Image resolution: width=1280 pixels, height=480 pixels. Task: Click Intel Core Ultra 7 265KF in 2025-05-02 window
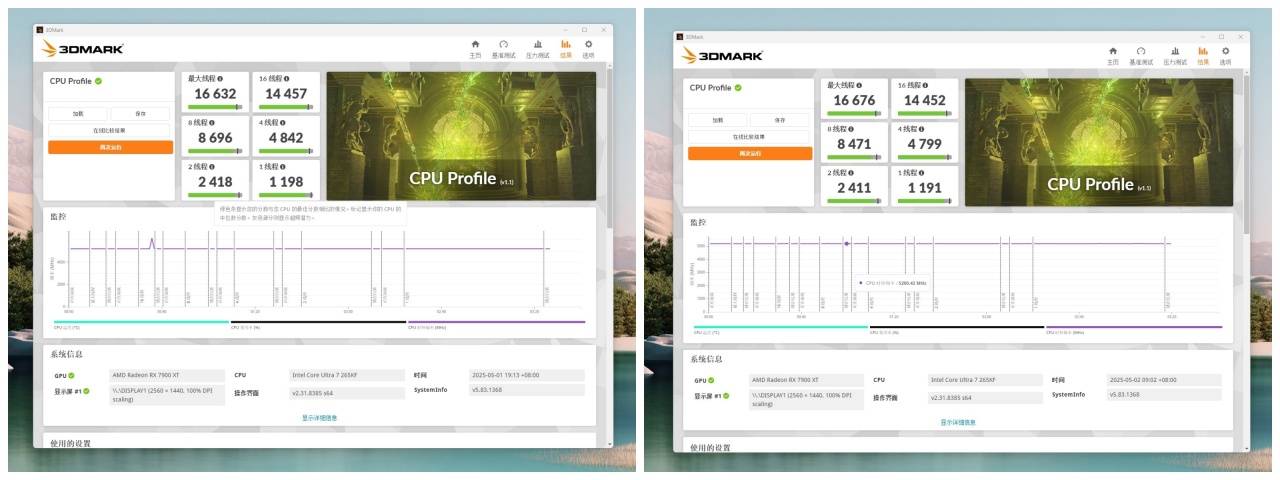(985, 380)
